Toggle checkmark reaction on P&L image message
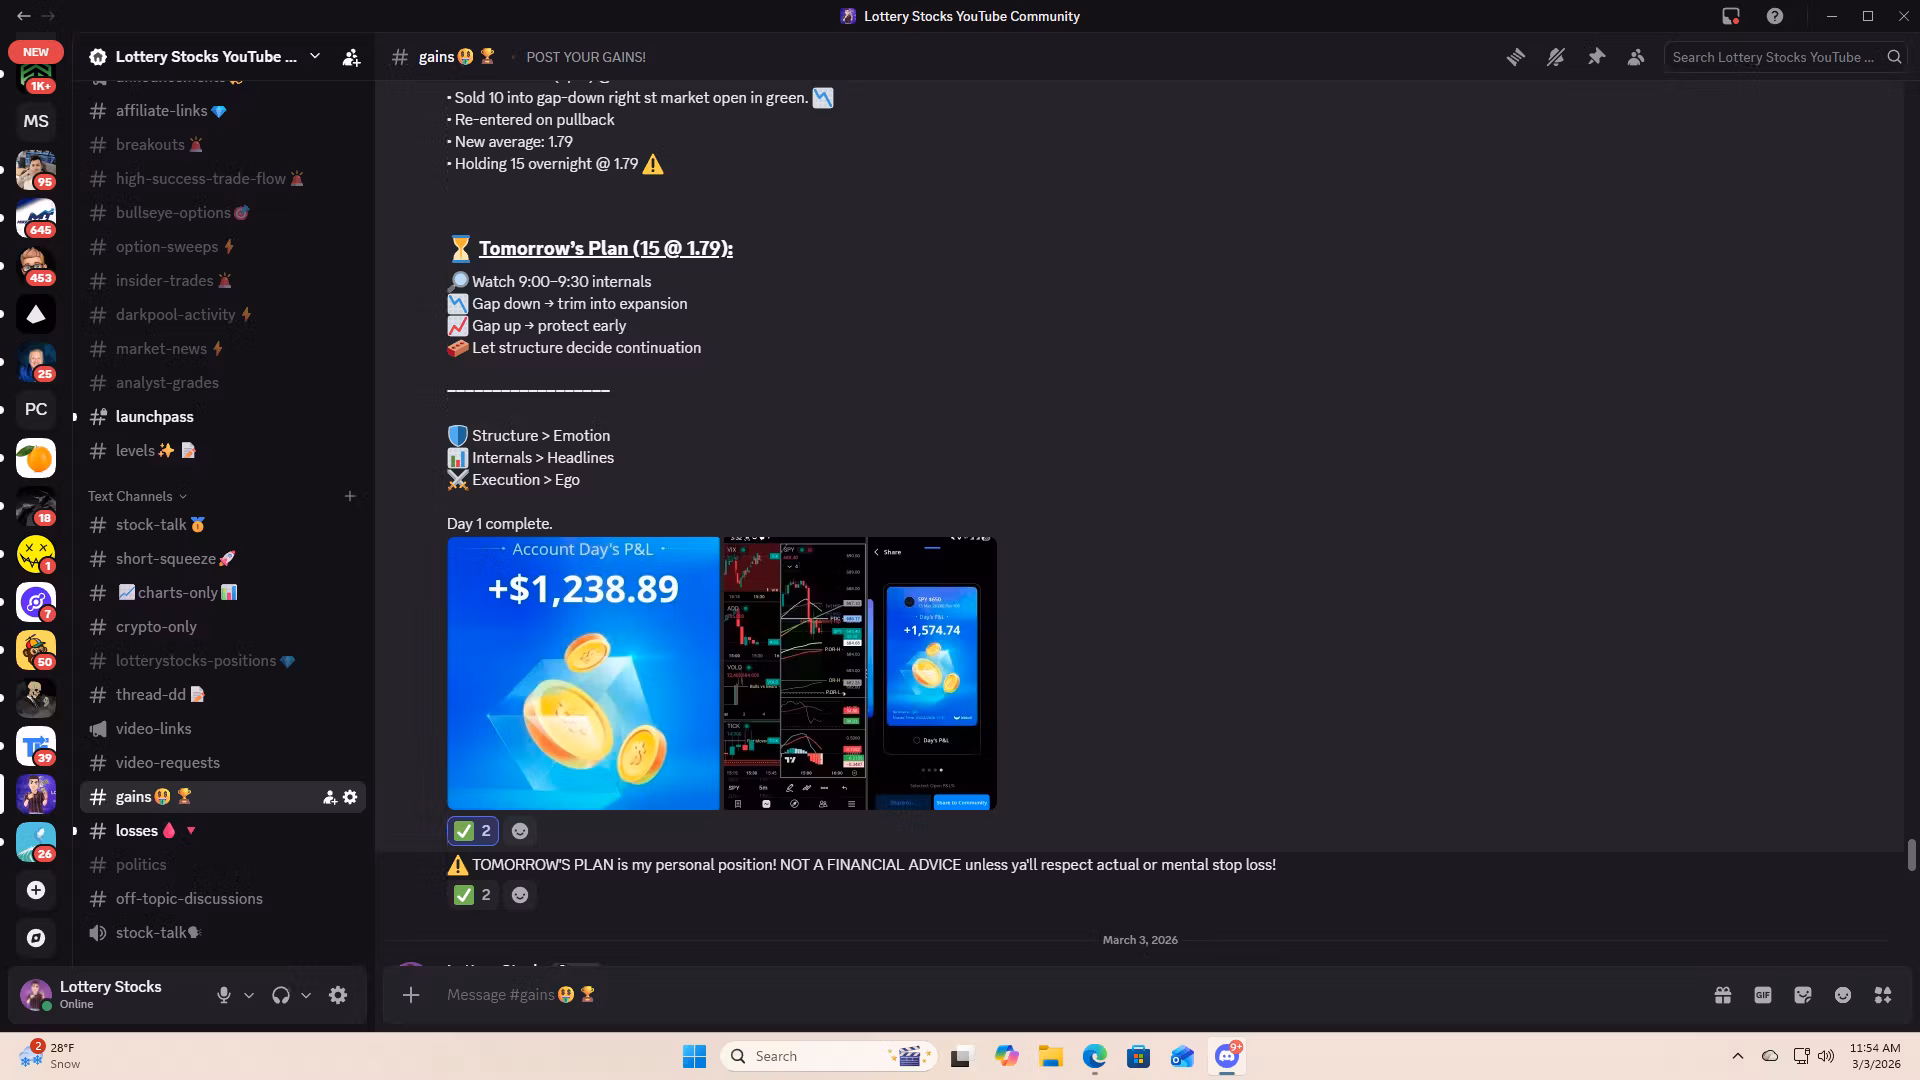1920x1080 pixels. [x=473, y=831]
